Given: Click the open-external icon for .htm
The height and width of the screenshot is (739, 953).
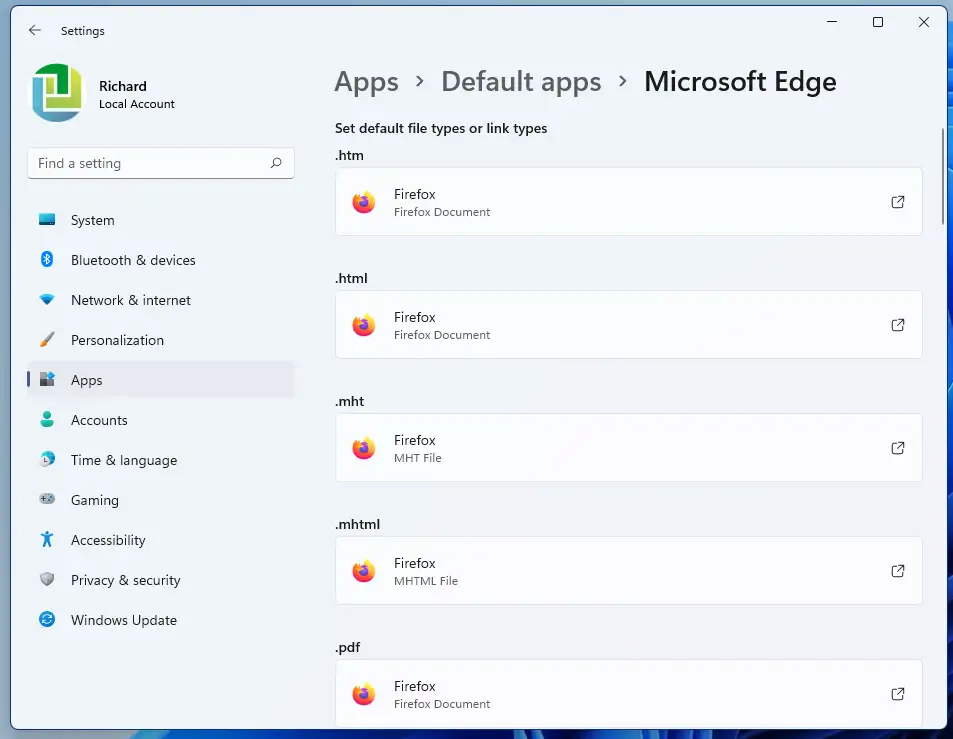Looking at the screenshot, I should (898, 202).
